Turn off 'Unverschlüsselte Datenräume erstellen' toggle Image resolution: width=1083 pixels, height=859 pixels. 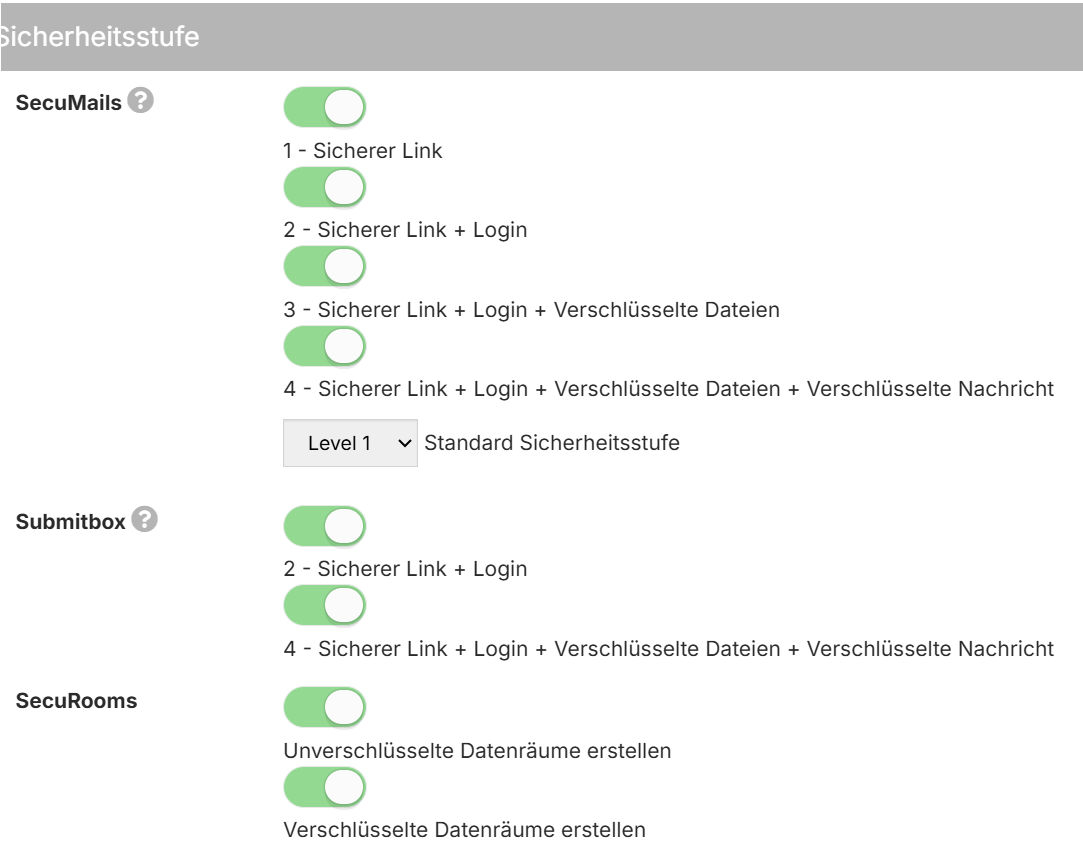tap(324, 707)
